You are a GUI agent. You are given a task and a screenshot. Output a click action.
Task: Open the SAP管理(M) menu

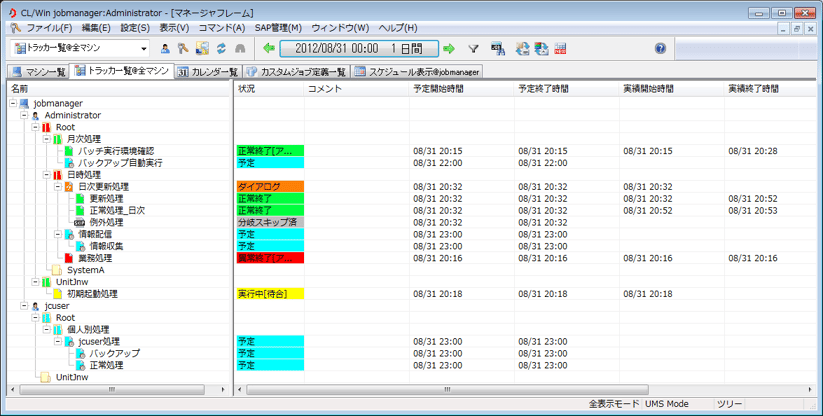click(278, 28)
